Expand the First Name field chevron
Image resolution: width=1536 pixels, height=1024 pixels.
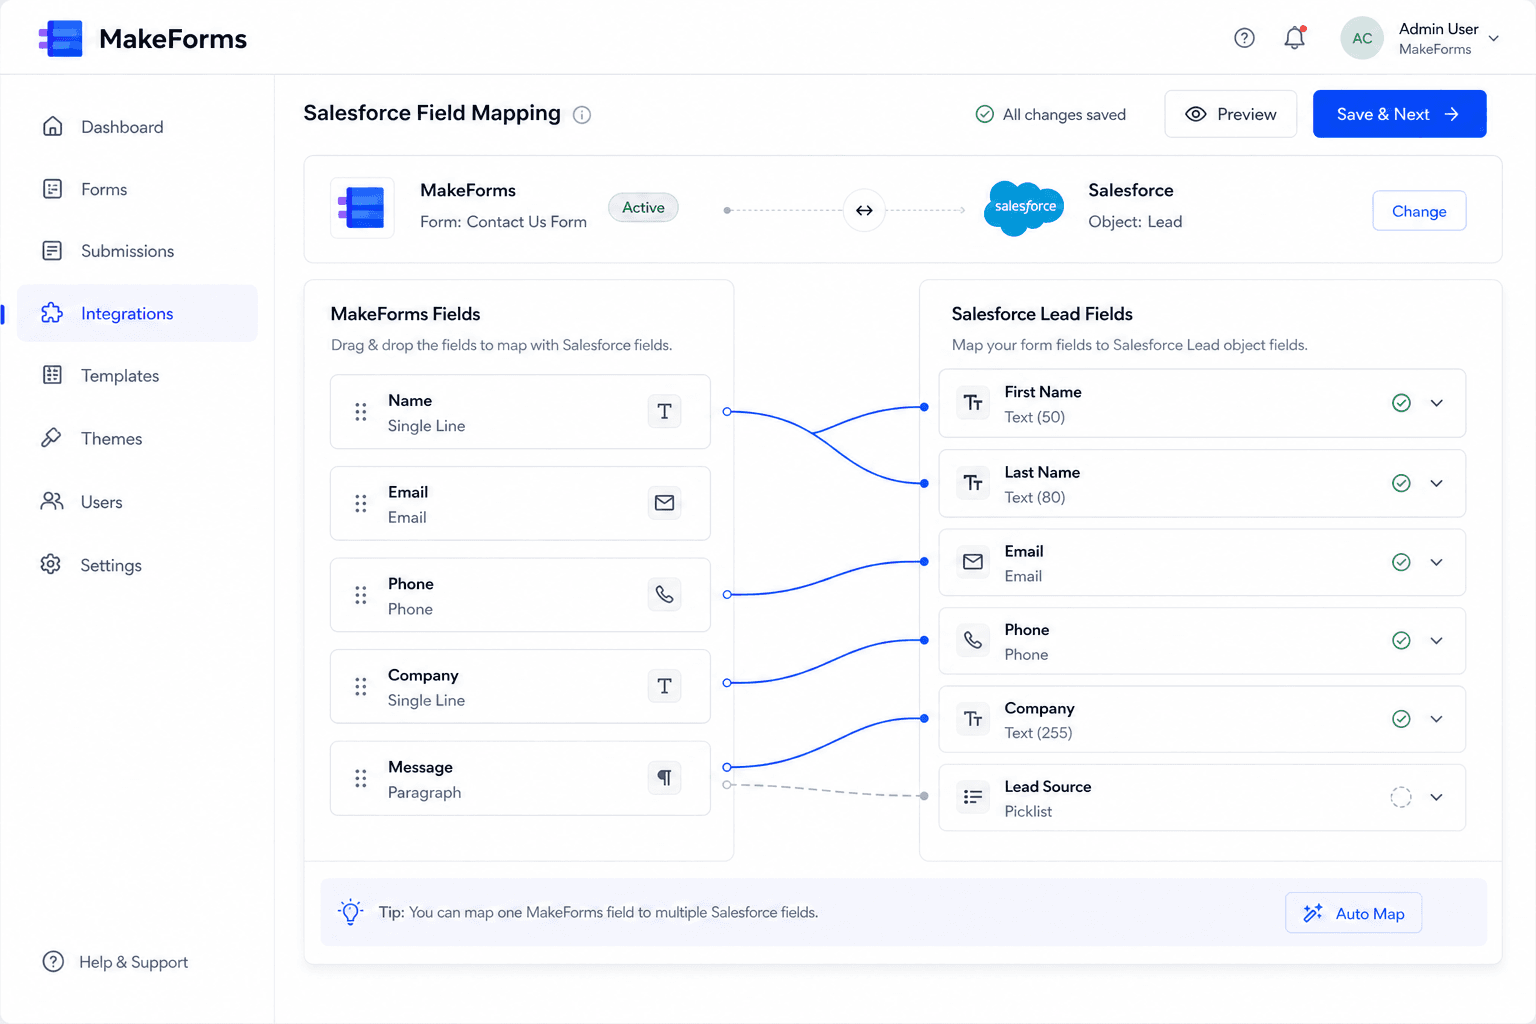coord(1437,403)
